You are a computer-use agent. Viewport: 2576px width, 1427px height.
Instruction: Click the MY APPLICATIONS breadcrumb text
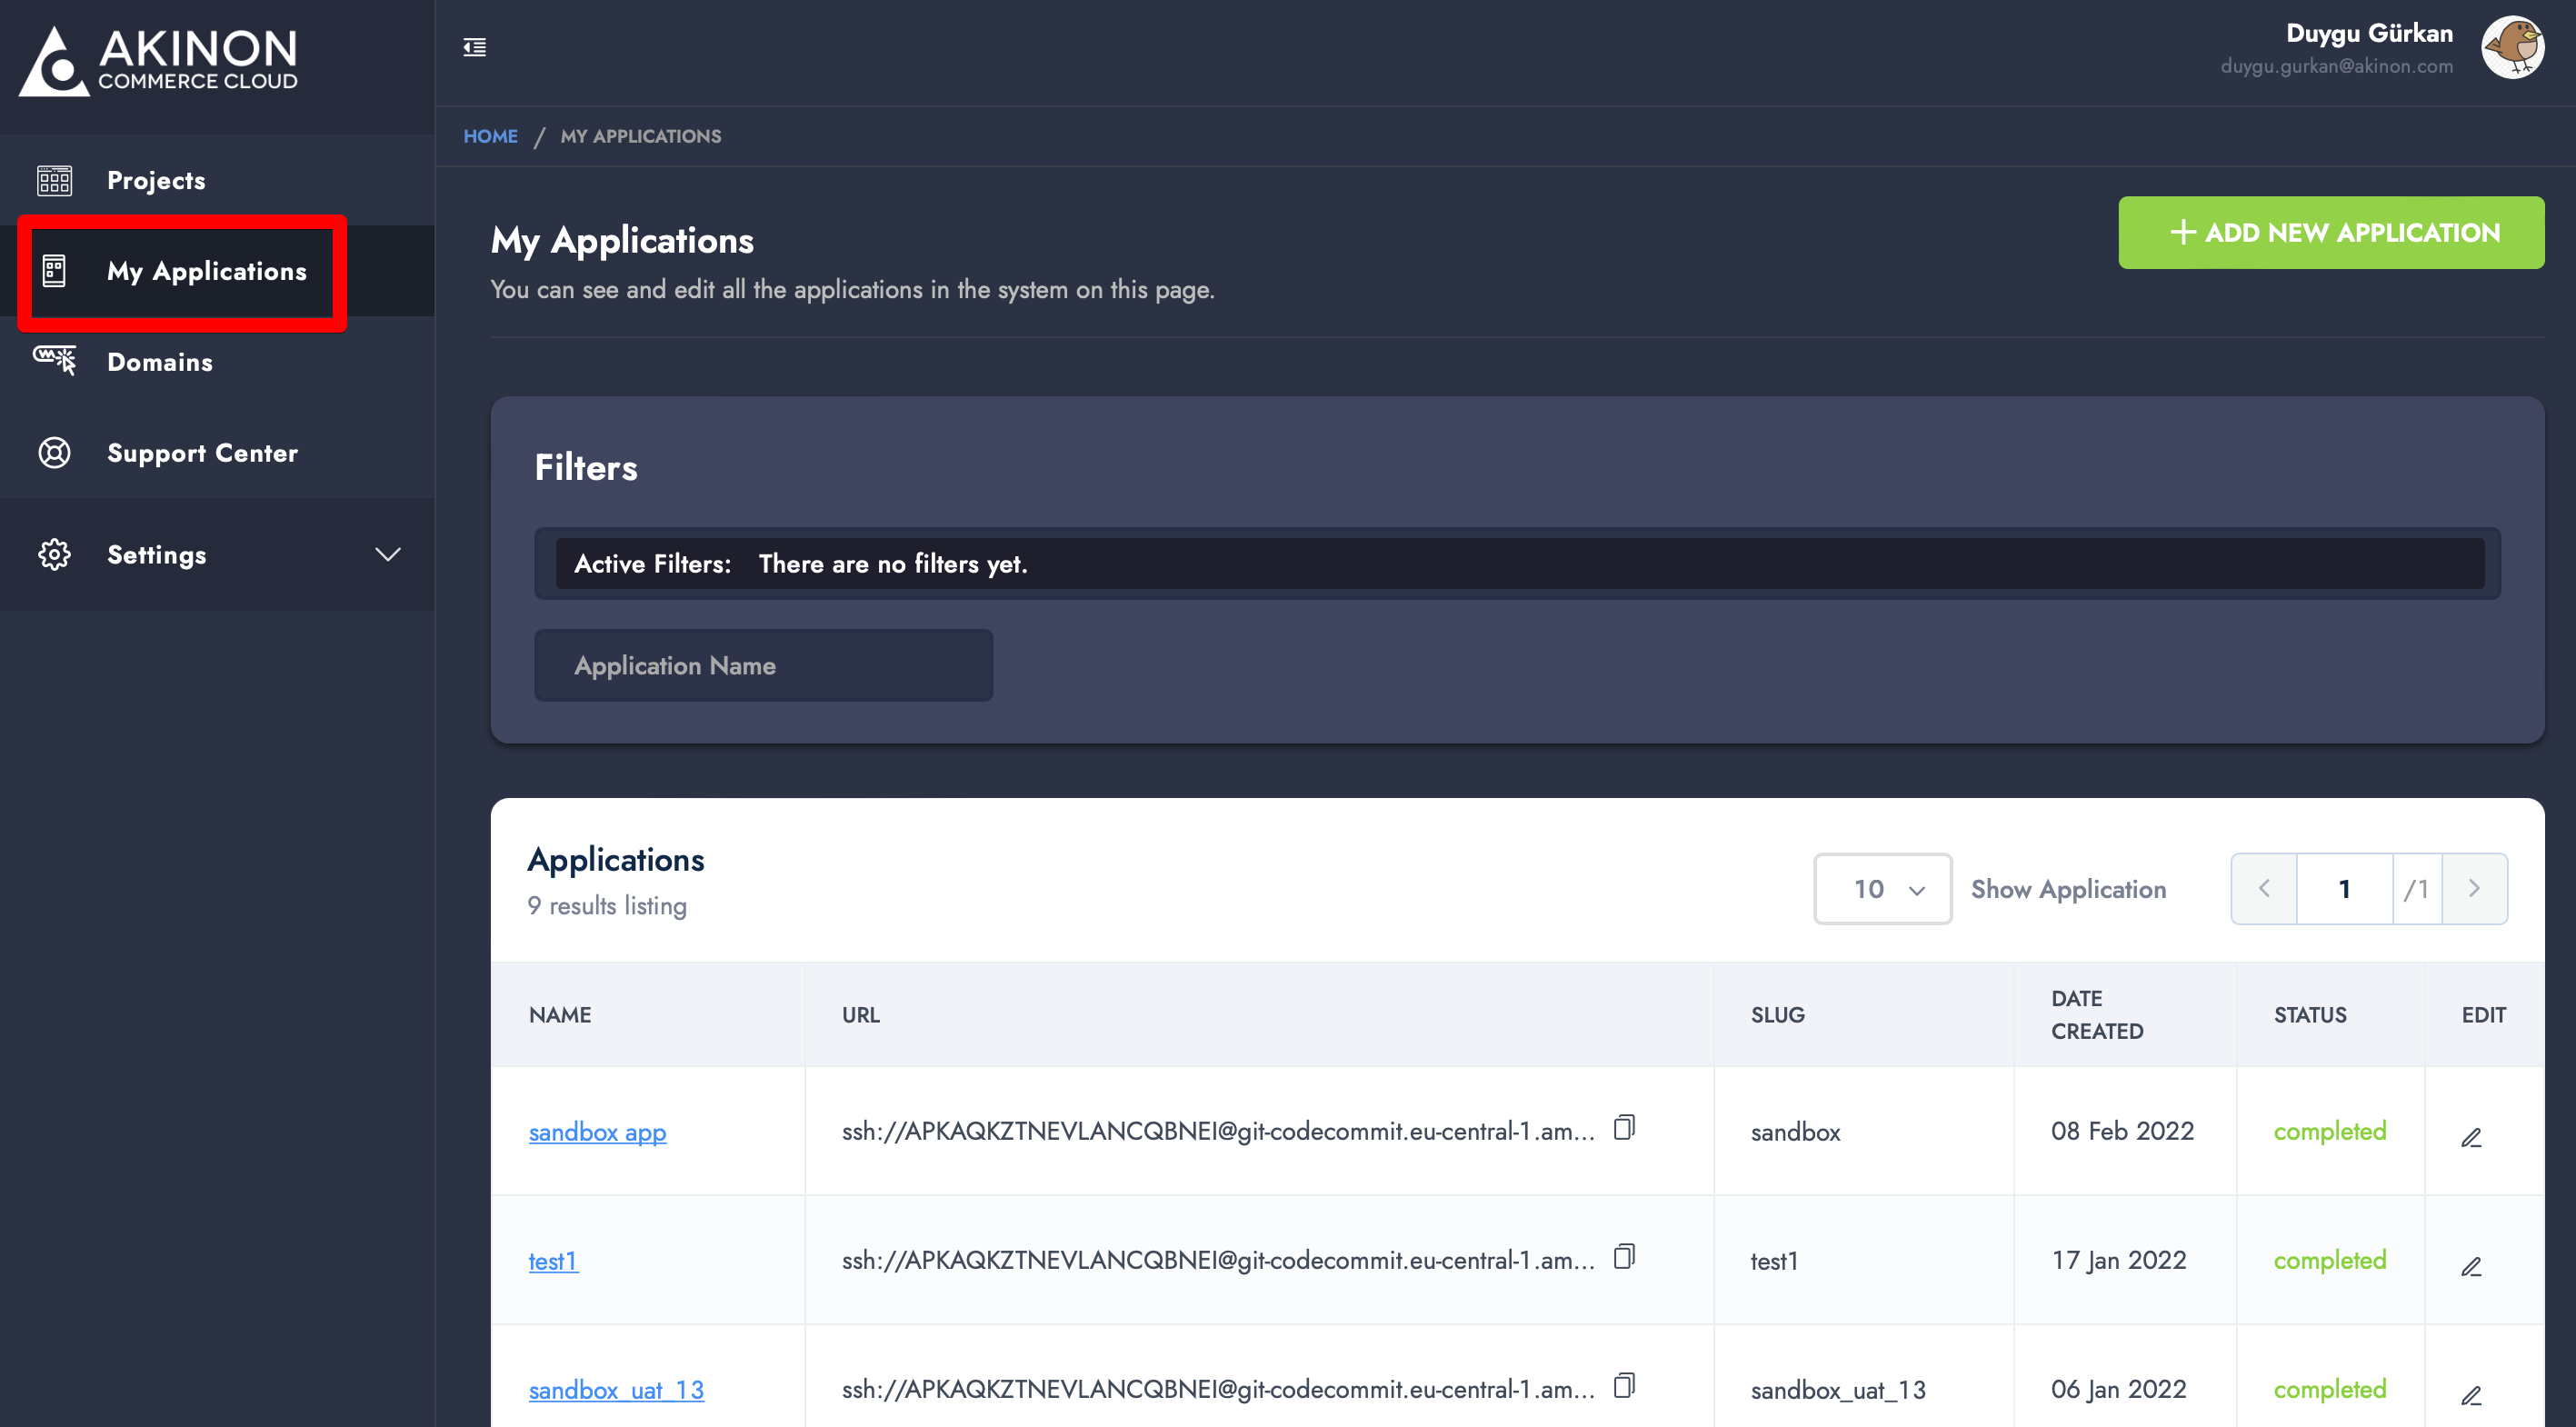tap(641, 136)
